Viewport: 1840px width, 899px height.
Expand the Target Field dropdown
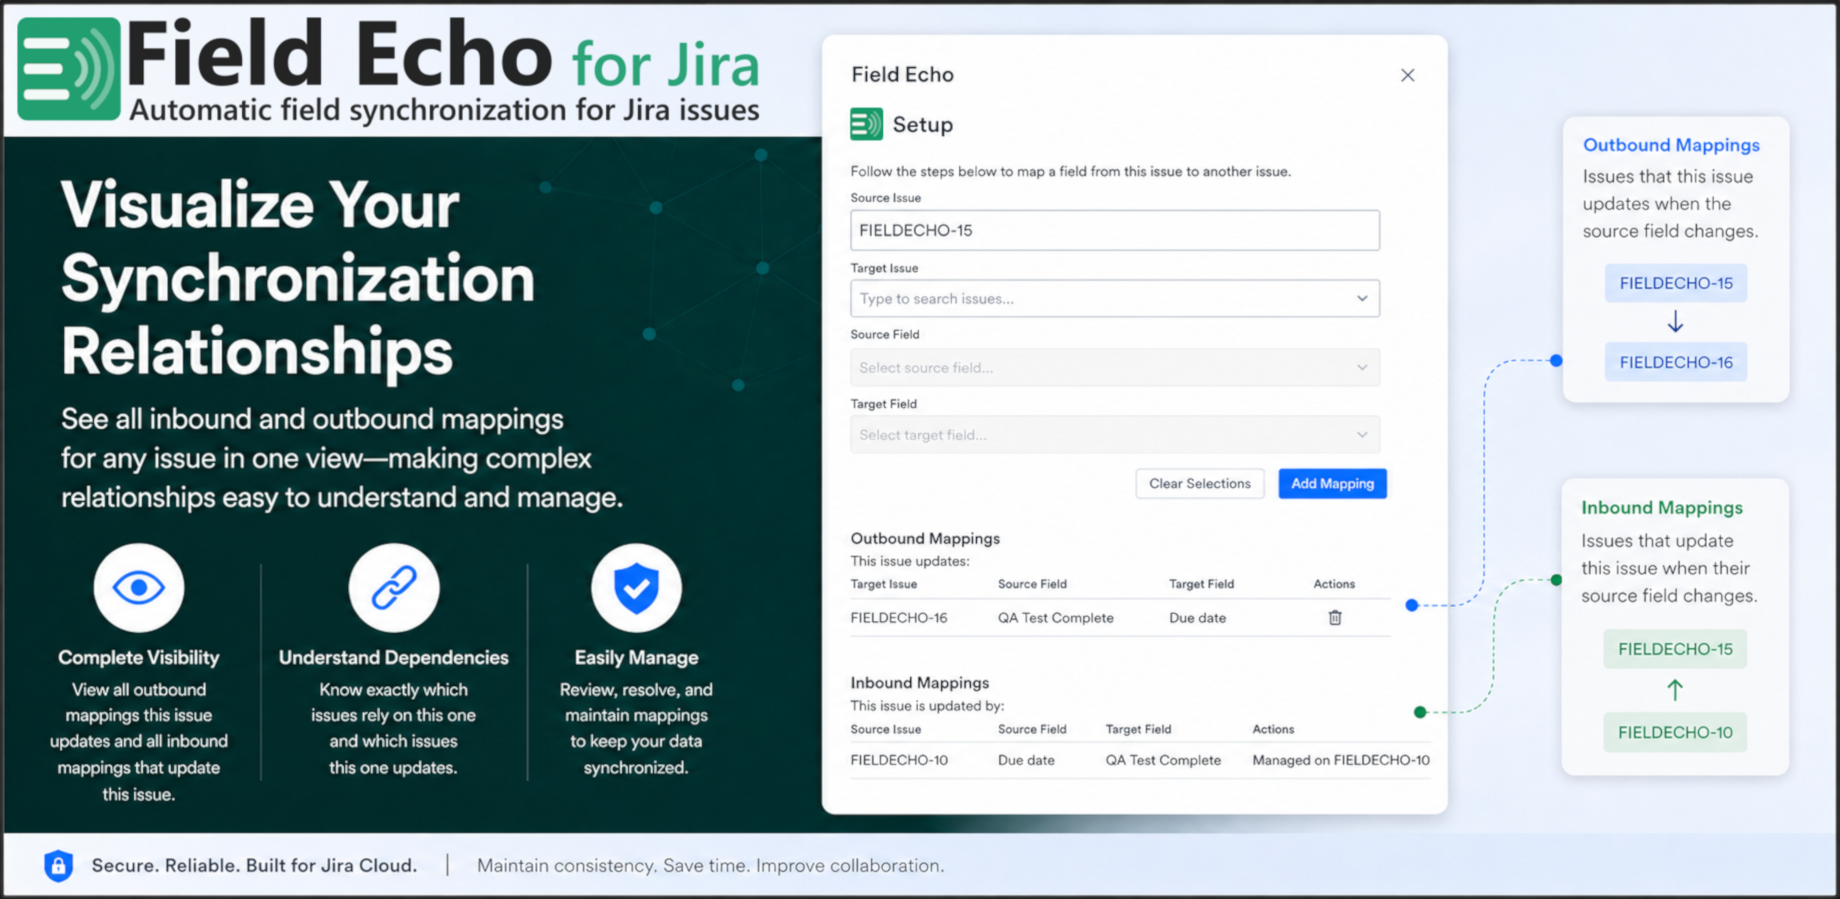[x=1114, y=434]
